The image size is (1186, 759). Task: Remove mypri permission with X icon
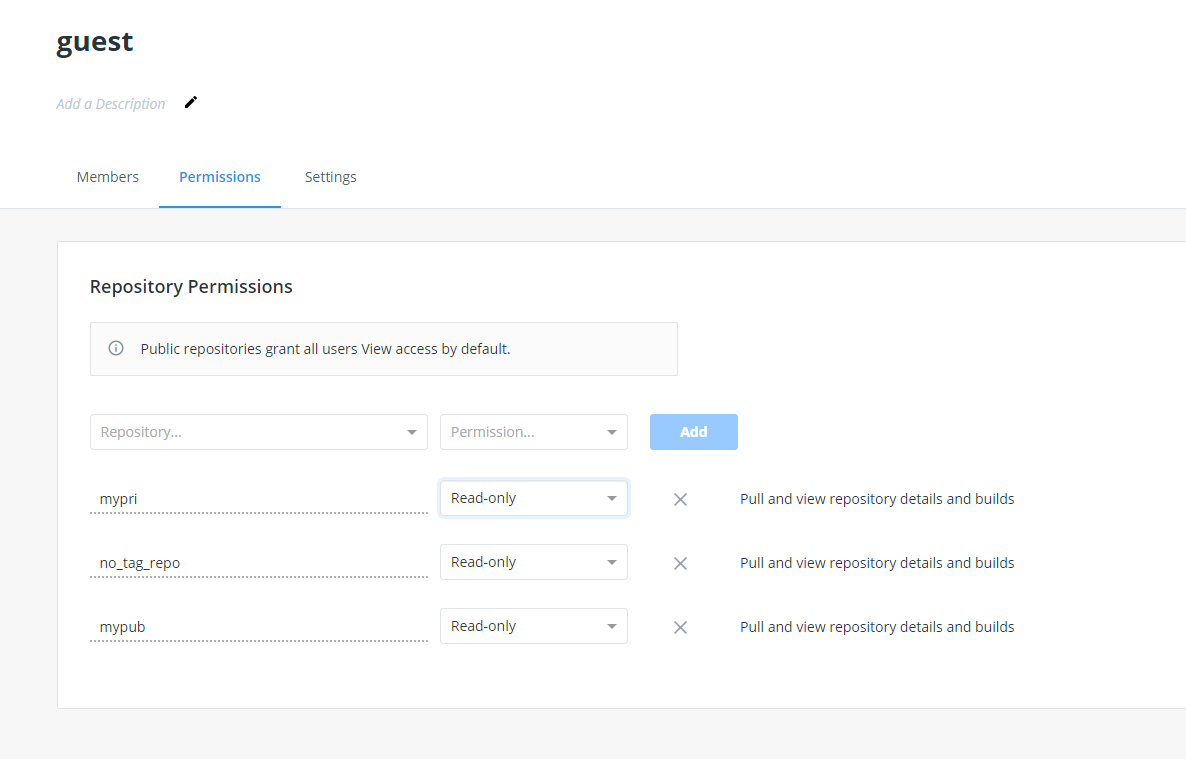[x=680, y=499]
